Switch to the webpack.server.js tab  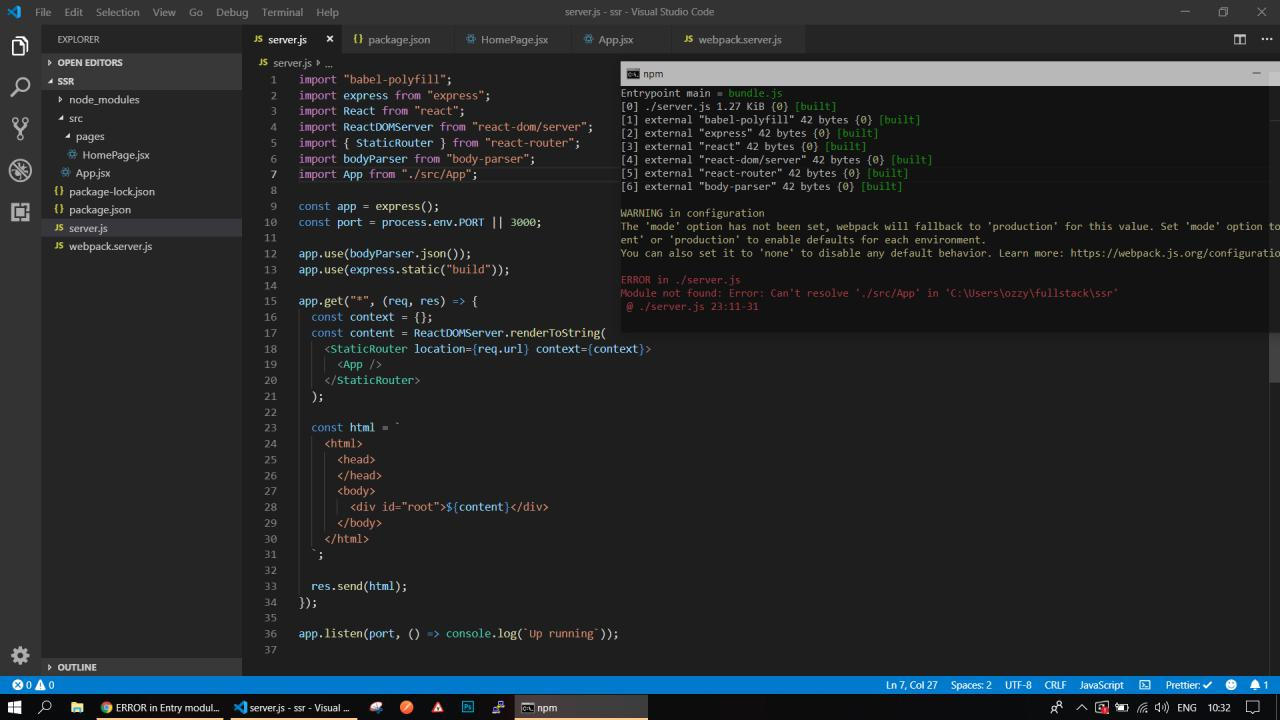739,39
